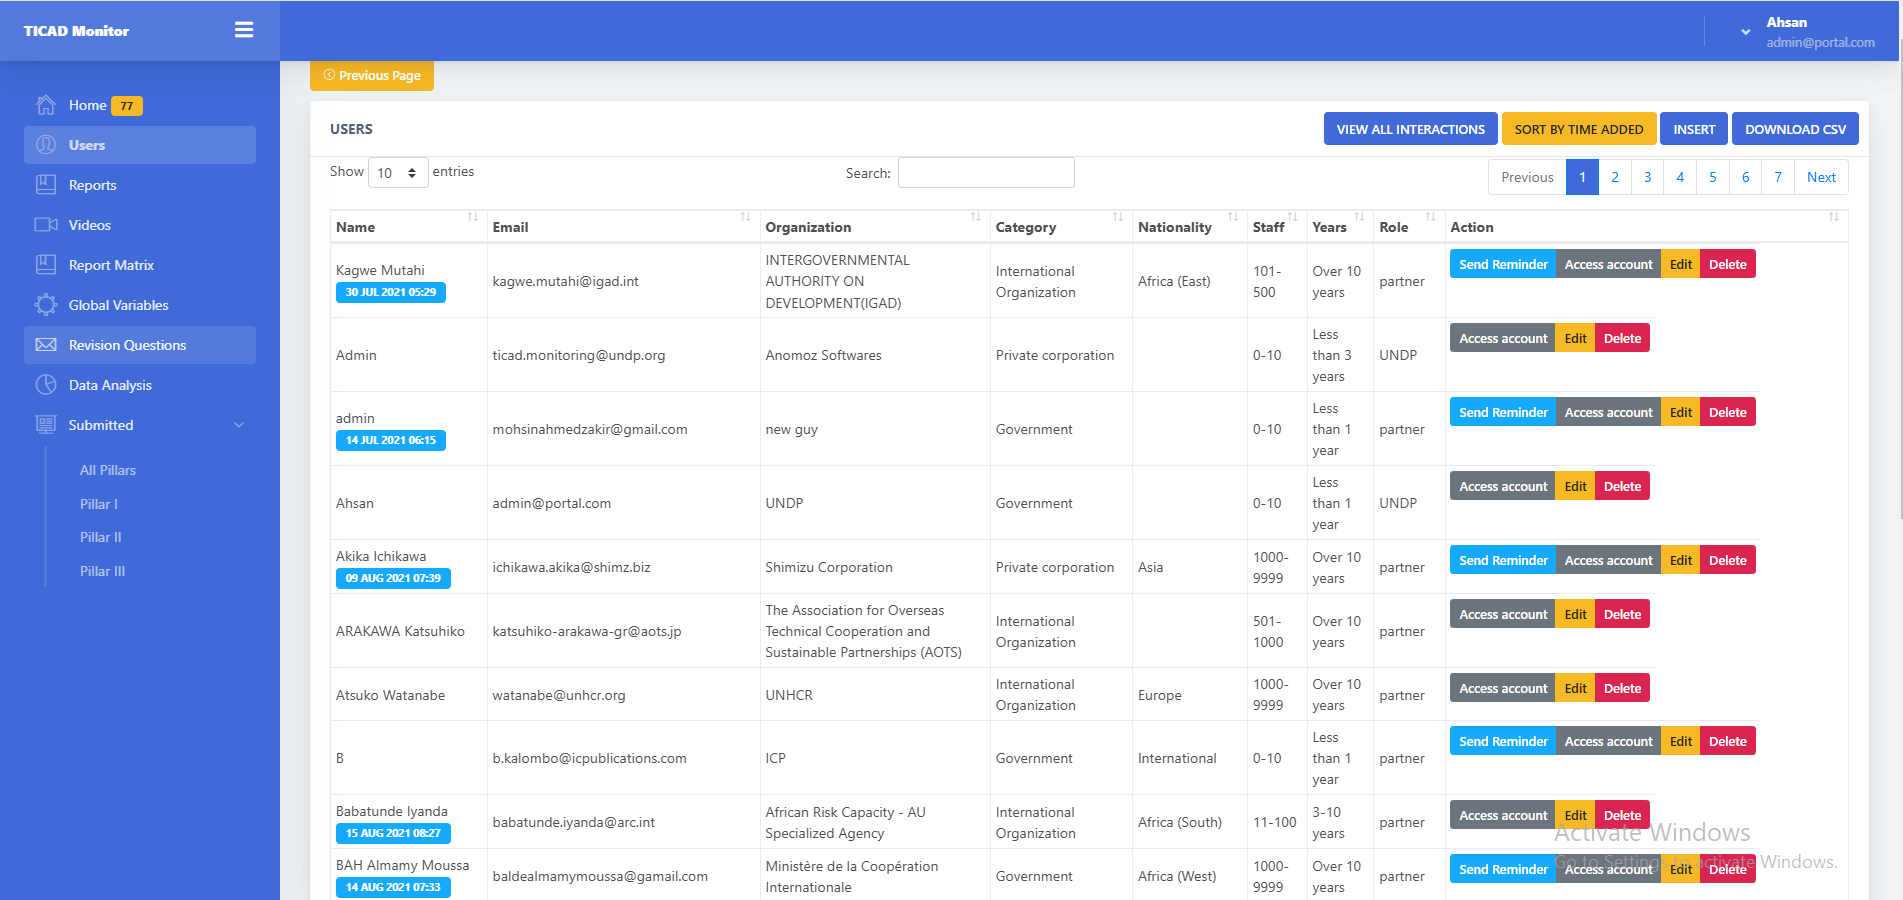Open the Show entries count dropdown

(397, 173)
